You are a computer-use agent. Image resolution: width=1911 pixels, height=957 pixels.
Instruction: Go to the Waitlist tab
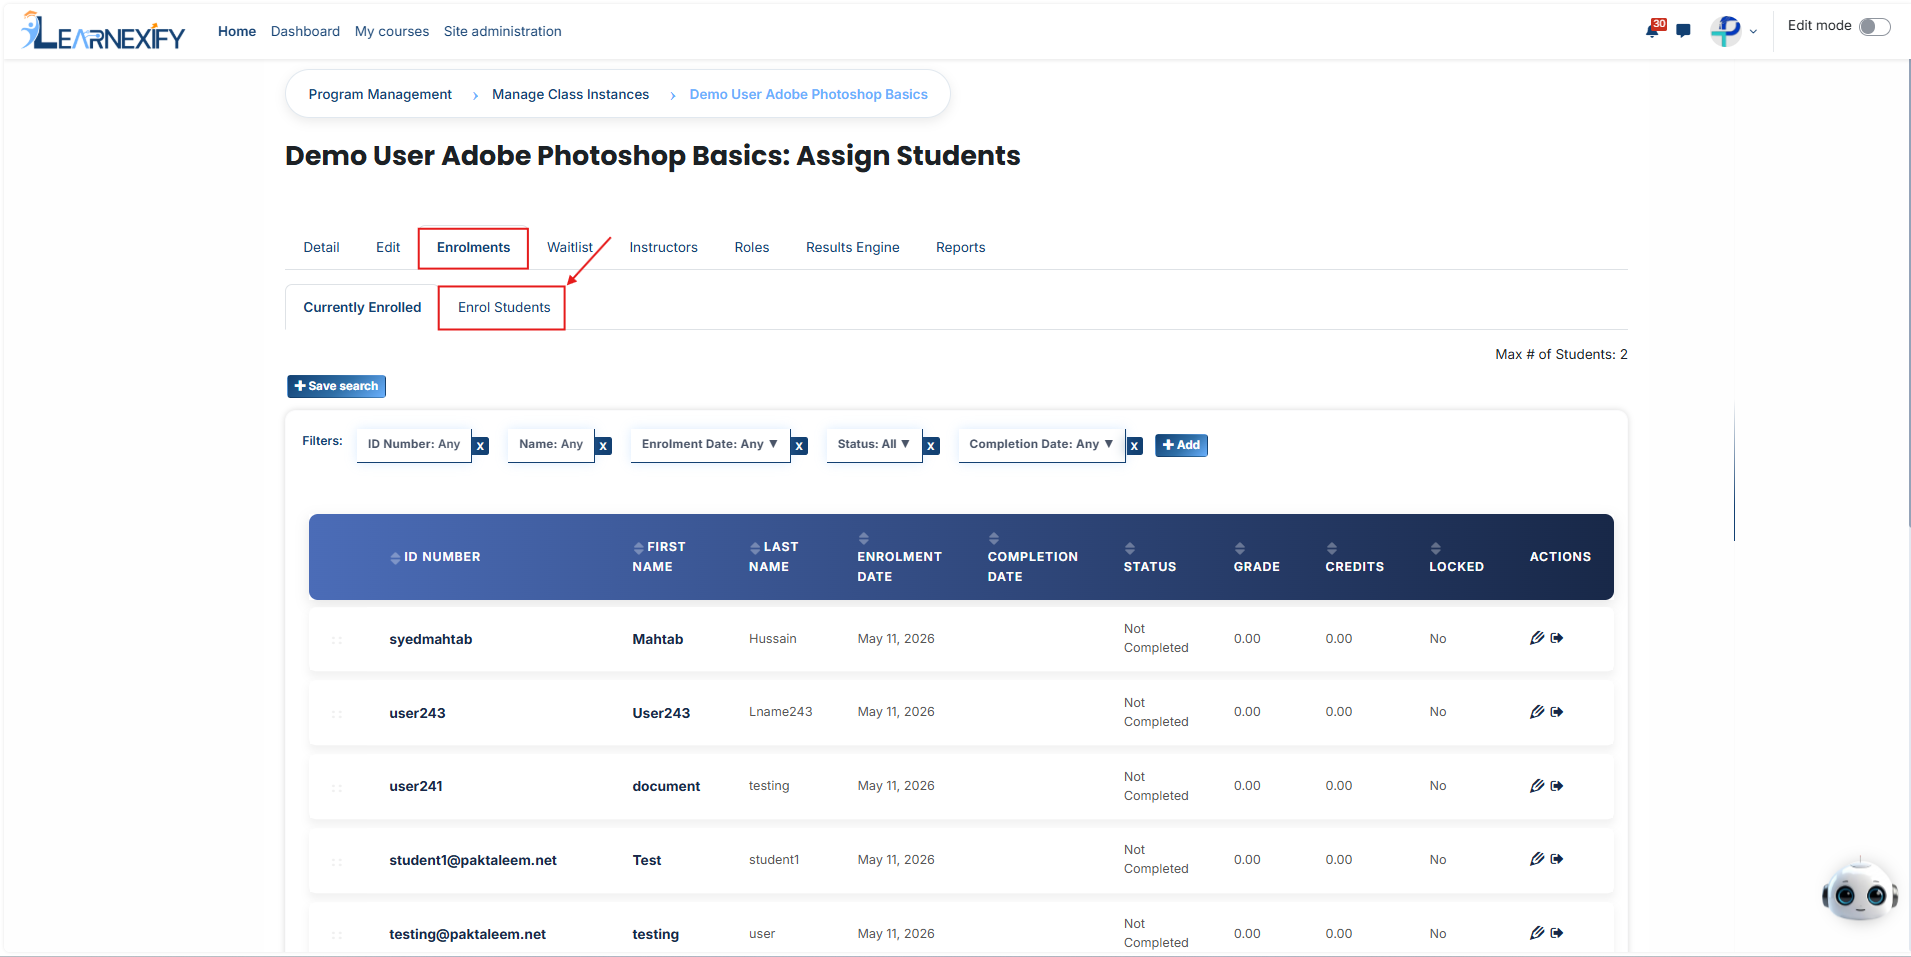point(570,248)
